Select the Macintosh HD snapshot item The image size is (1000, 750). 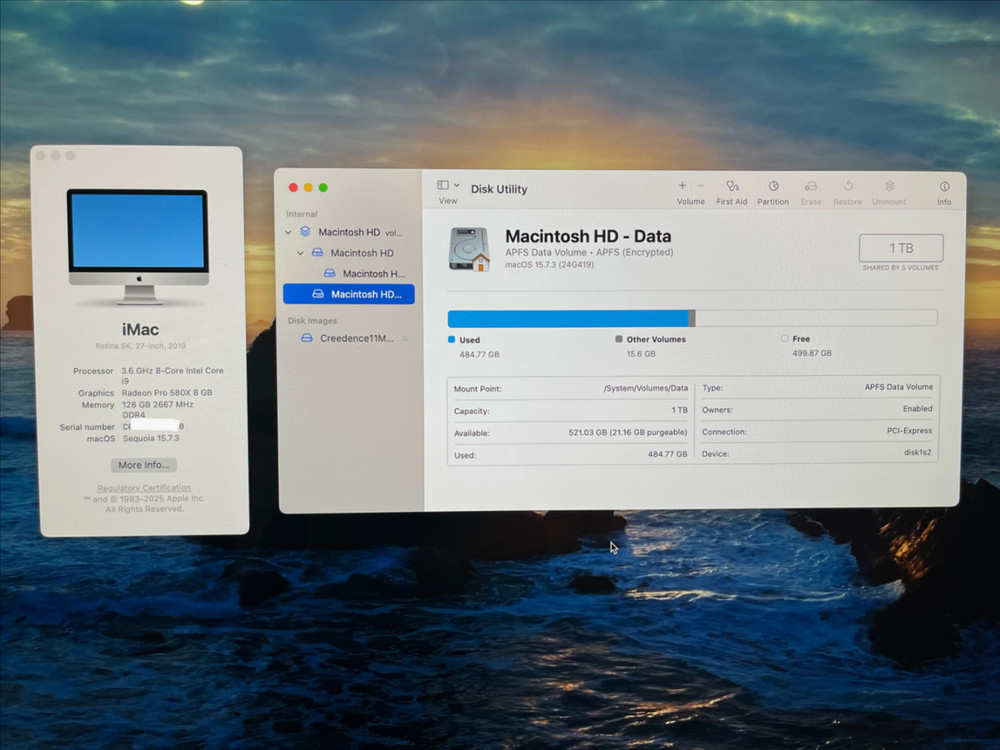coord(372,274)
